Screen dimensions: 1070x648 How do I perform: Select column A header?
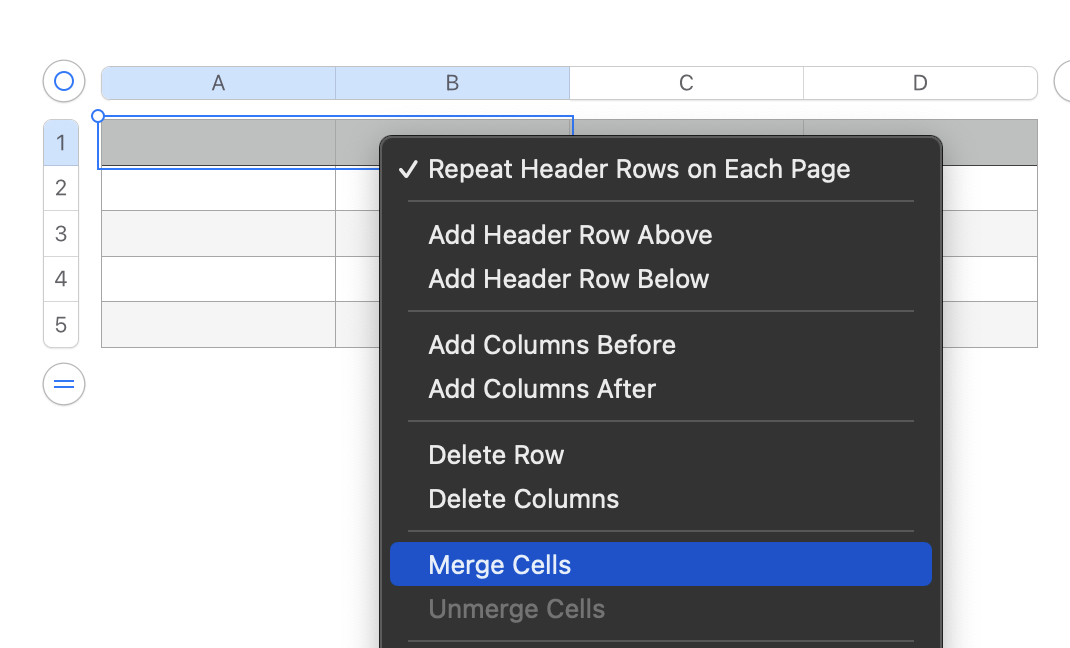(x=218, y=83)
